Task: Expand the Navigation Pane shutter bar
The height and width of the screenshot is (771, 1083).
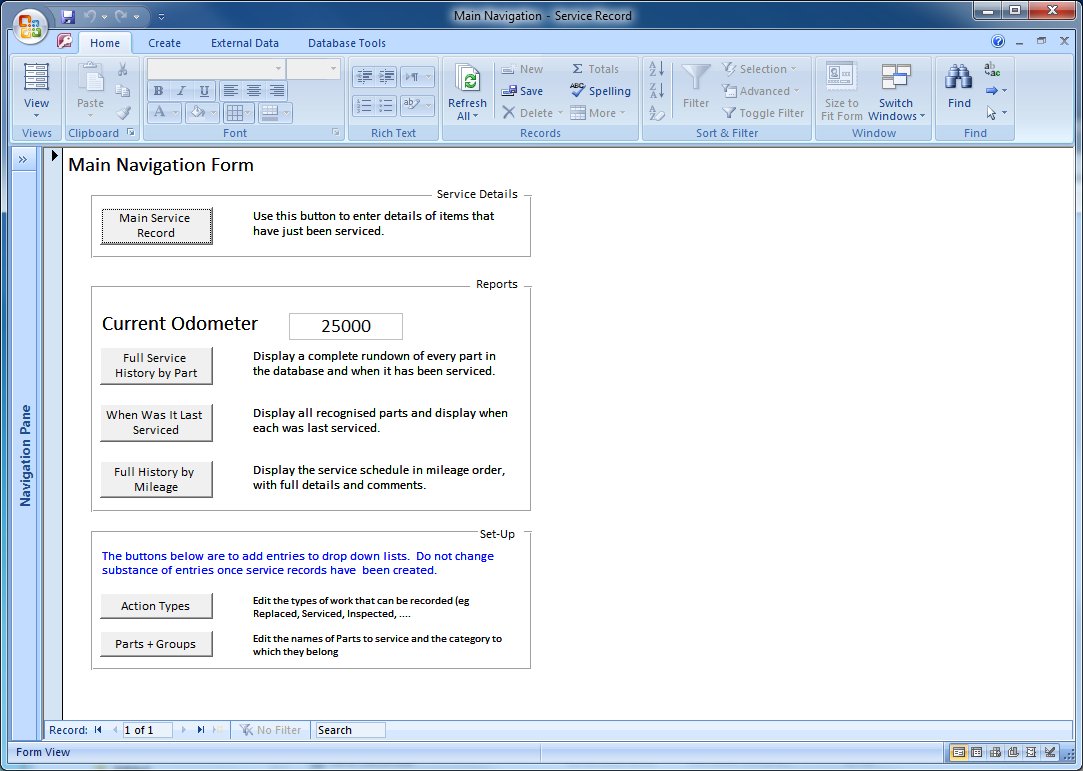Action: pyautogui.click(x=23, y=160)
